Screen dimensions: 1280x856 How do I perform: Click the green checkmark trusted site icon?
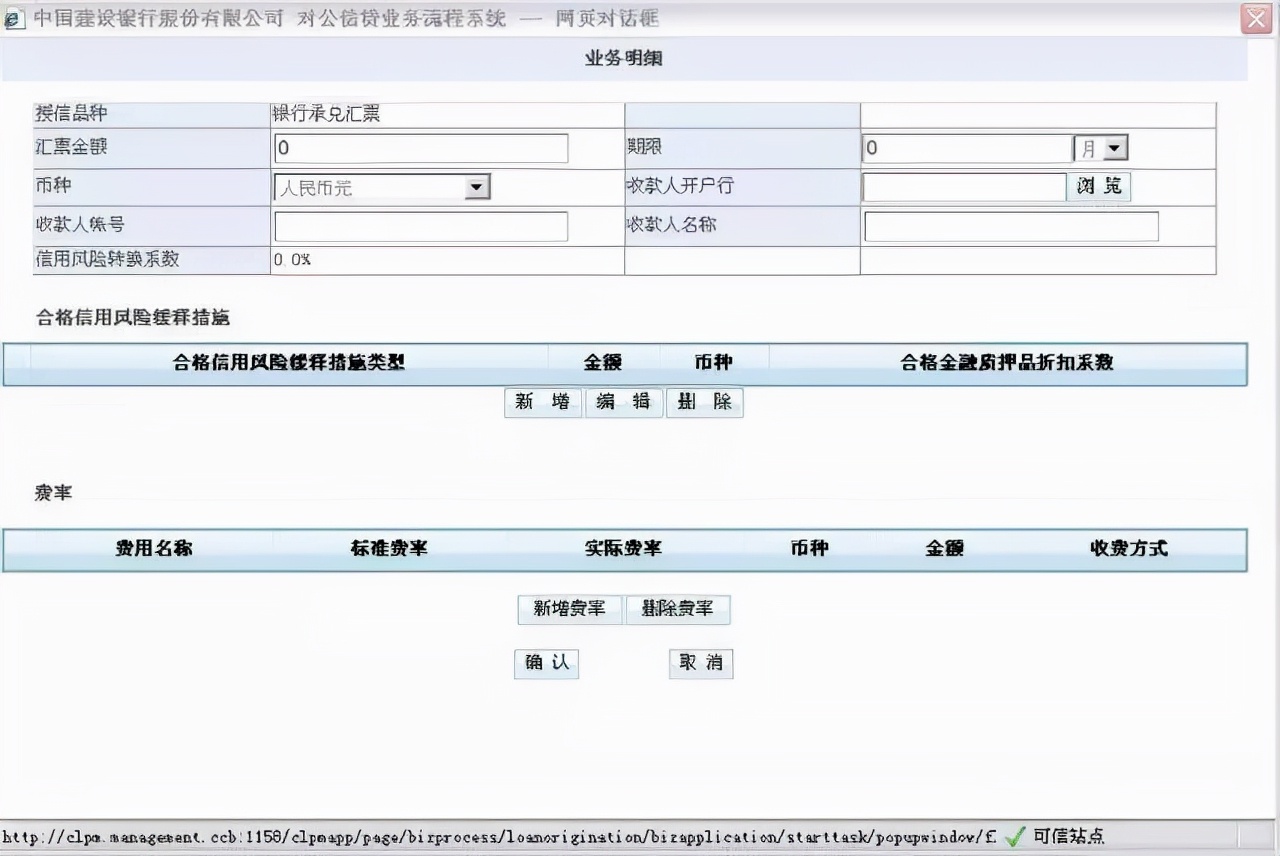click(x=1015, y=836)
